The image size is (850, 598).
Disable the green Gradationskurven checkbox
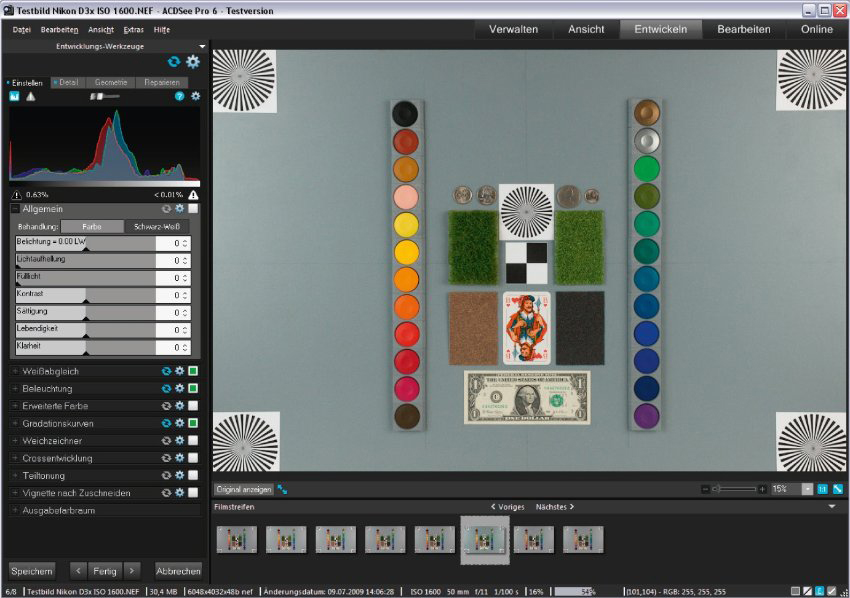[193, 424]
